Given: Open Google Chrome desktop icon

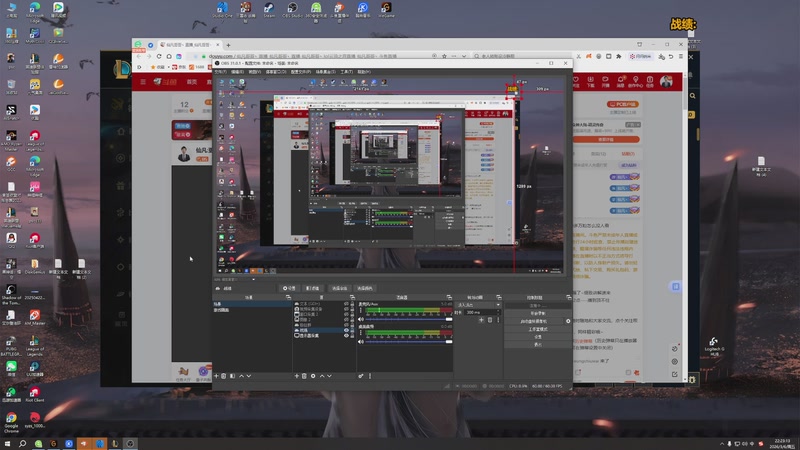Looking at the screenshot, I should 11,422.
